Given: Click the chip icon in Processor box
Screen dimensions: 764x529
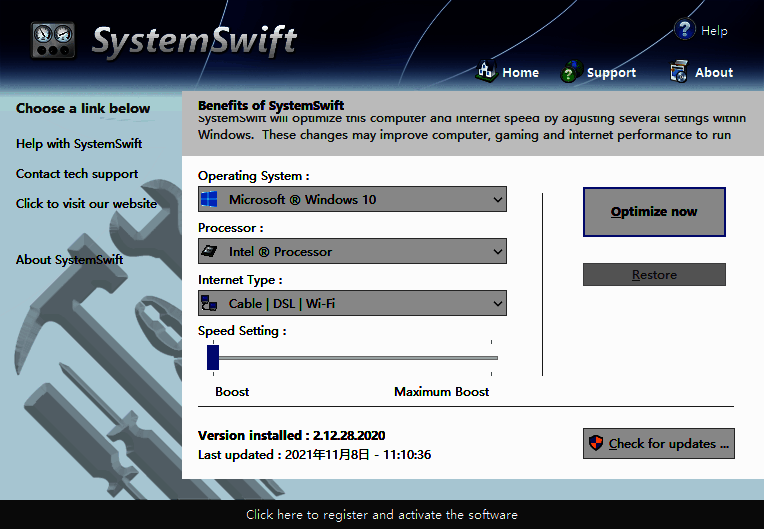Looking at the screenshot, I should pyautogui.click(x=210, y=251).
